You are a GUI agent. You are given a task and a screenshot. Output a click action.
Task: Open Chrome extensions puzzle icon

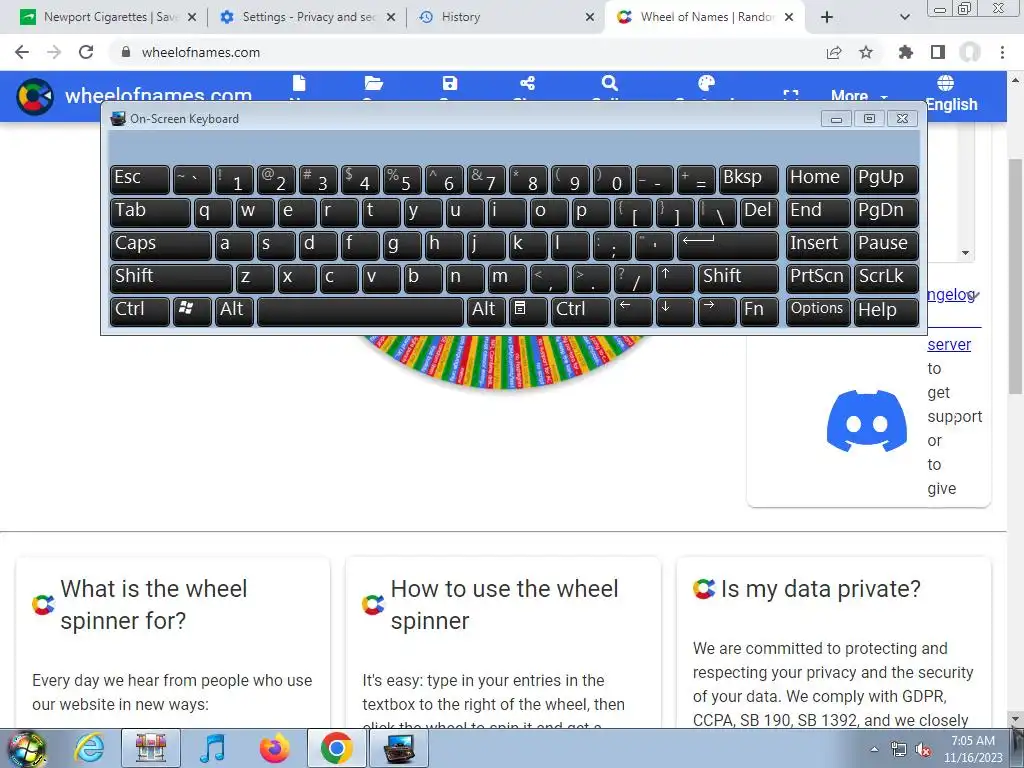[906, 52]
